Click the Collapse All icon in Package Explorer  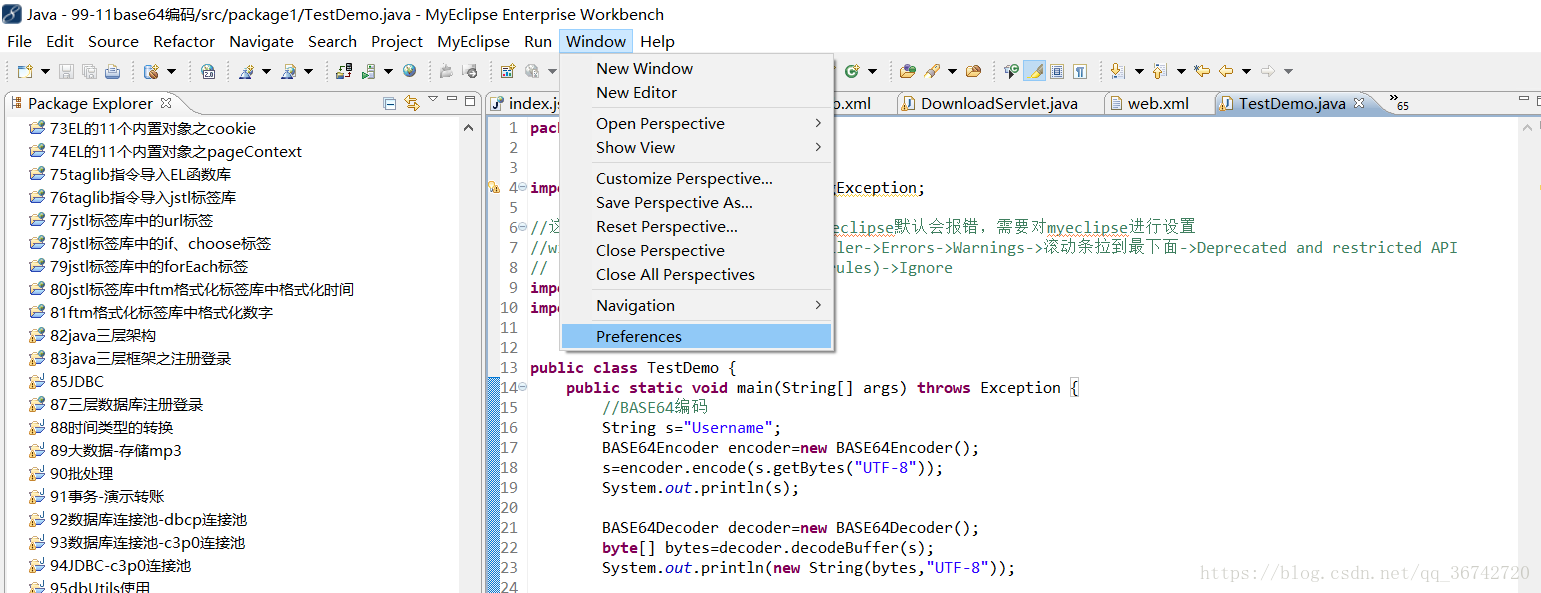(x=390, y=103)
